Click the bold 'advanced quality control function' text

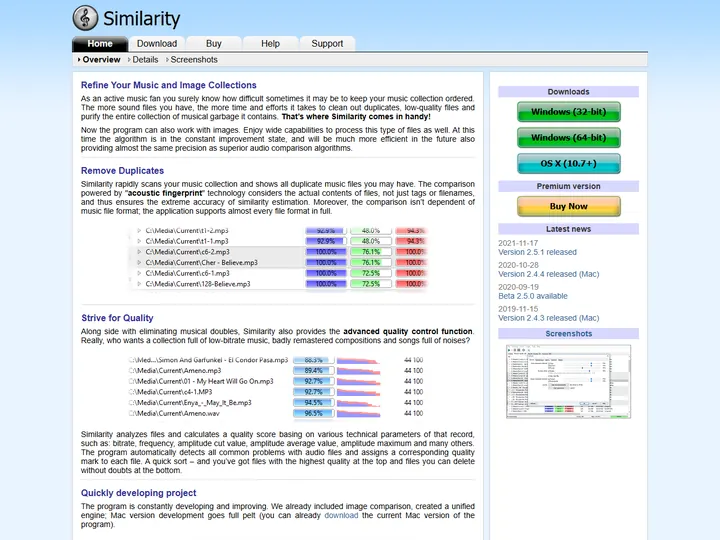pos(408,331)
